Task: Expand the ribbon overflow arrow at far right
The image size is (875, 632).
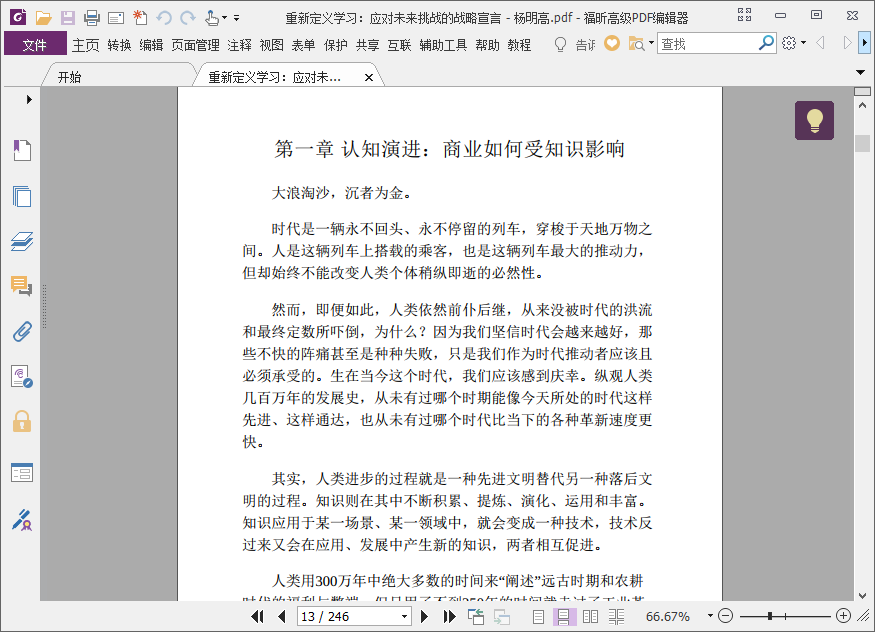Action: click(865, 43)
